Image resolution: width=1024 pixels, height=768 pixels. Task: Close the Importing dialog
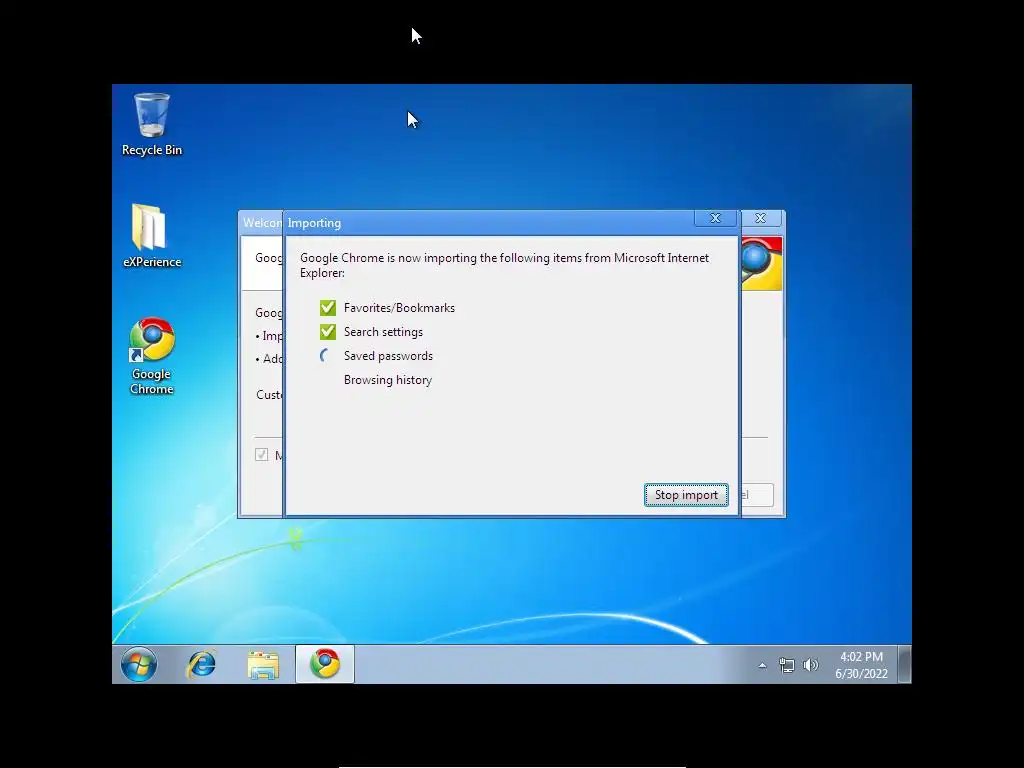(x=715, y=218)
